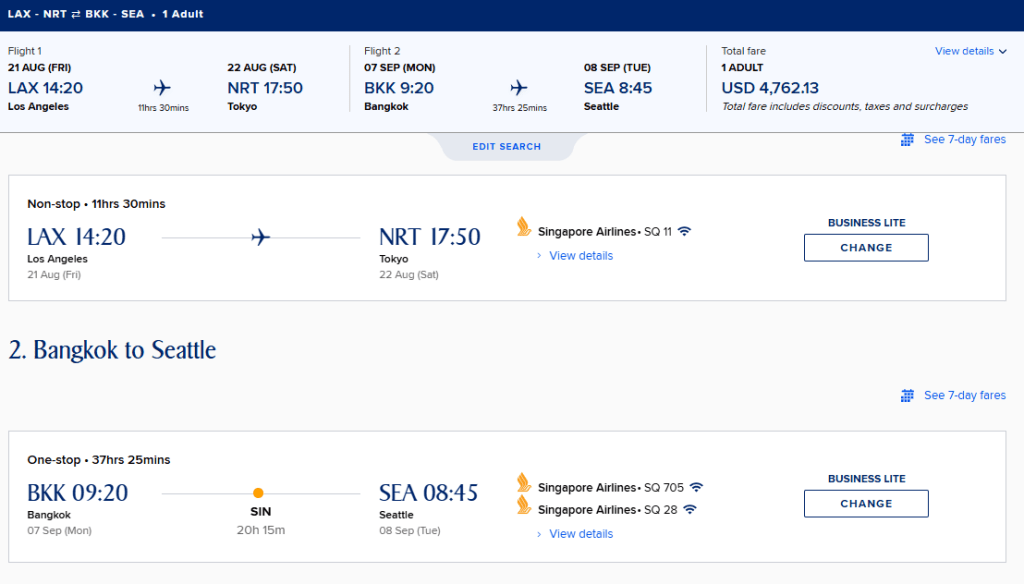Screen dimensions: 1024x584
Task: Open See 7-day fares link near the top
Action: (964, 140)
